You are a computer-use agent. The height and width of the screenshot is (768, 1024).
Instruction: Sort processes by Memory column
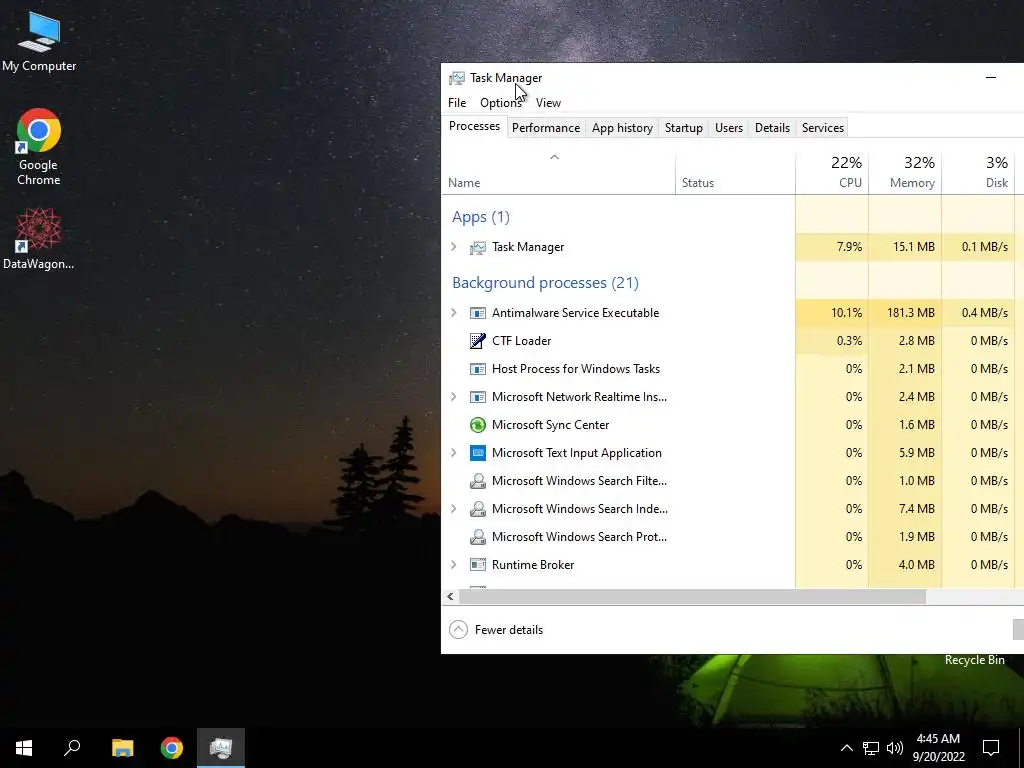pyautogui.click(x=905, y=173)
